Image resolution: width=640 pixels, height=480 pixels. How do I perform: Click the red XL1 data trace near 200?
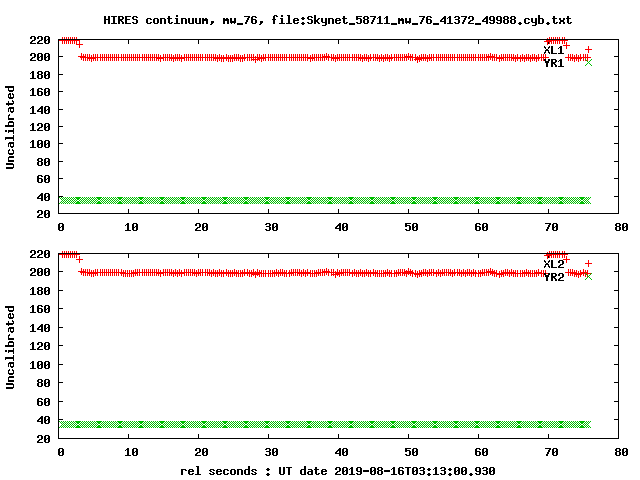(312, 58)
